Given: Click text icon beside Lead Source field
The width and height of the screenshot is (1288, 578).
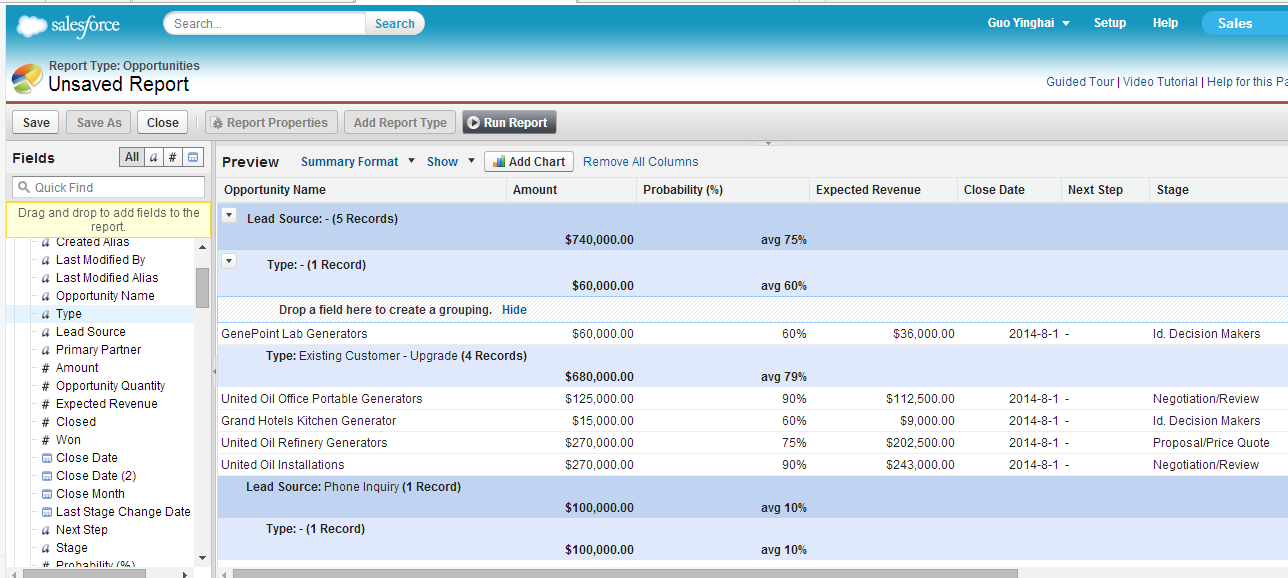Looking at the screenshot, I should tap(46, 332).
